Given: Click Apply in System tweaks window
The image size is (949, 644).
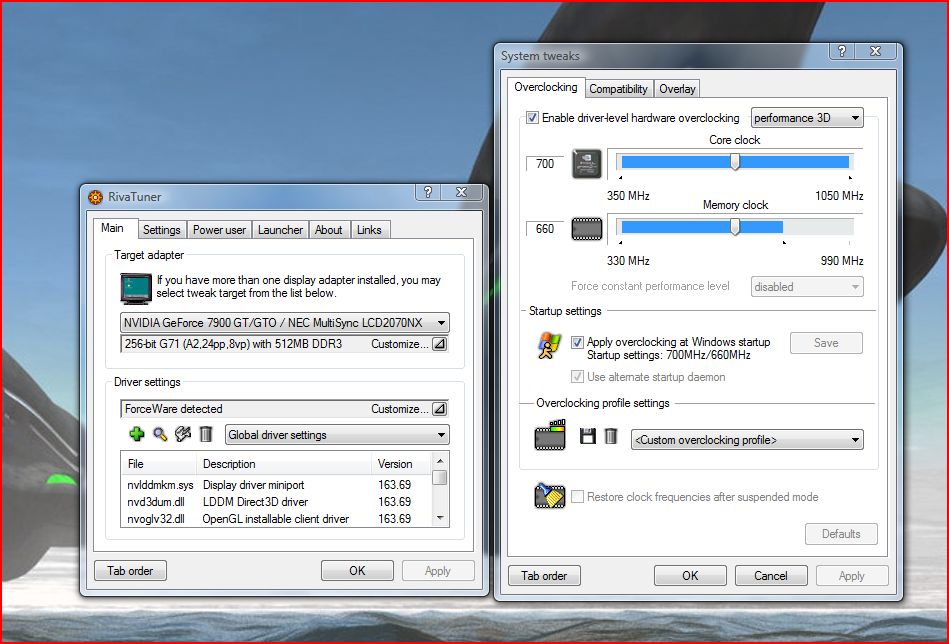Looking at the screenshot, I should (x=852, y=576).
